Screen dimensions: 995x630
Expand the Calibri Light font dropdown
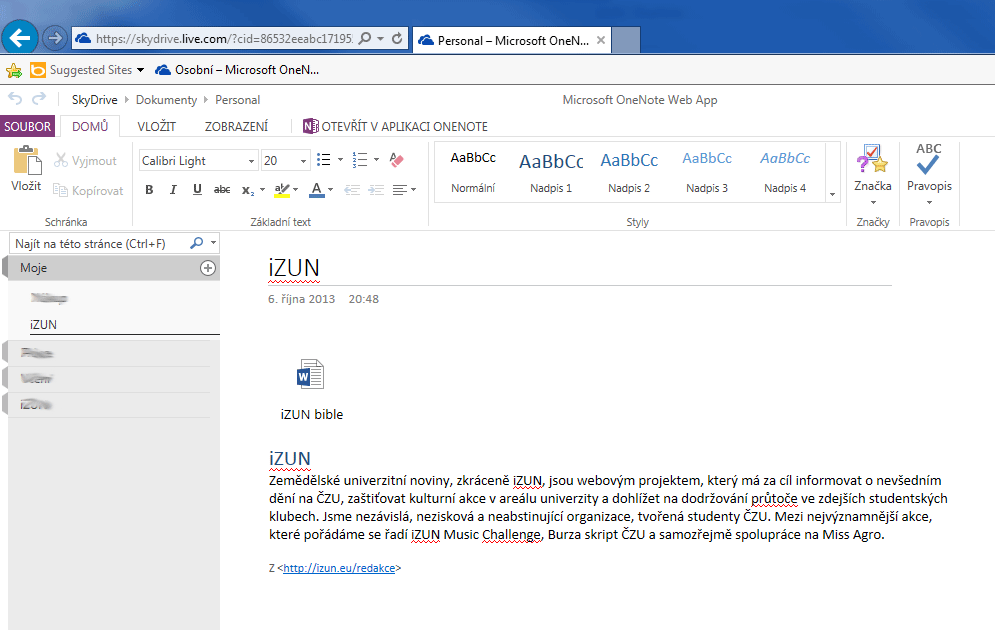252,161
